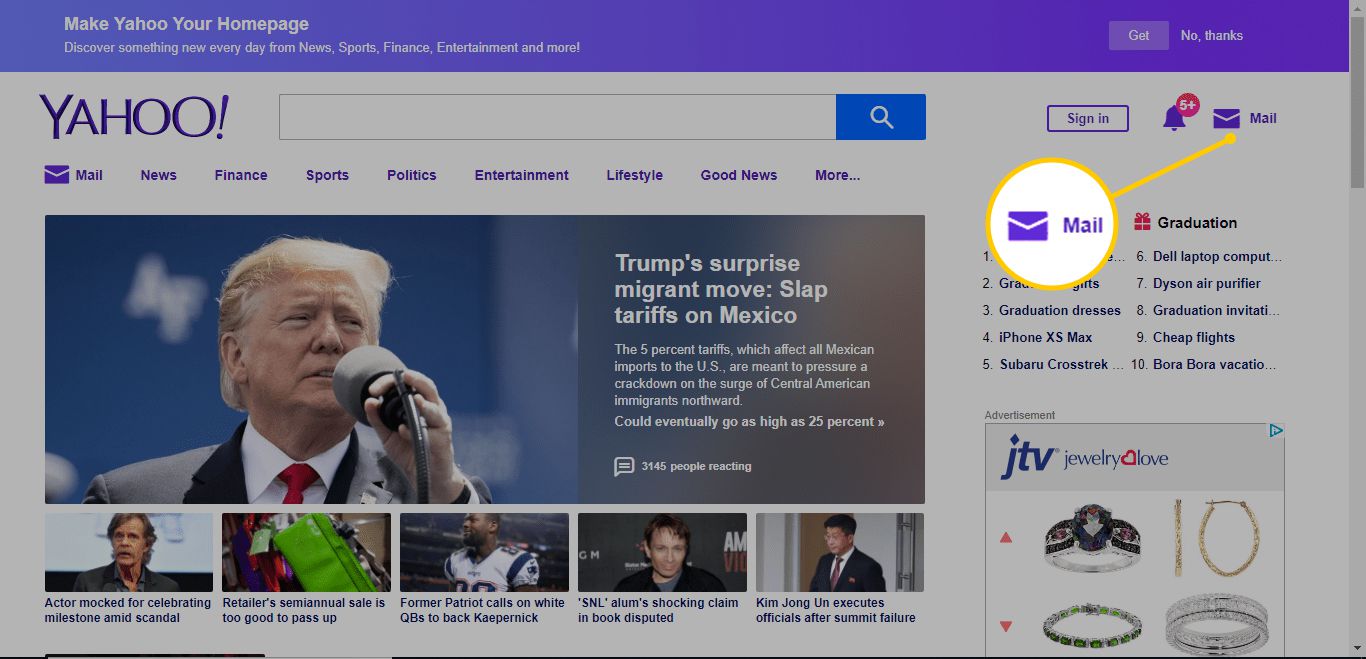Open the Good News section
This screenshot has height=659, width=1366.
click(739, 175)
